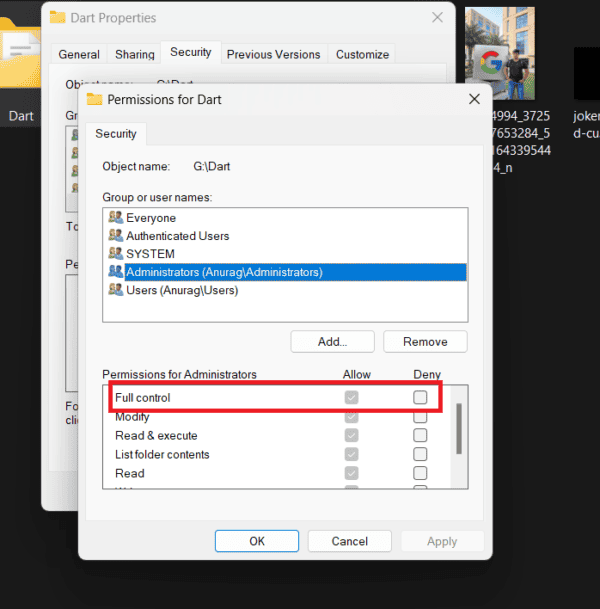Open the General tab in Dart Properties
This screenshot has width=600, height=609.
point(79,54)
